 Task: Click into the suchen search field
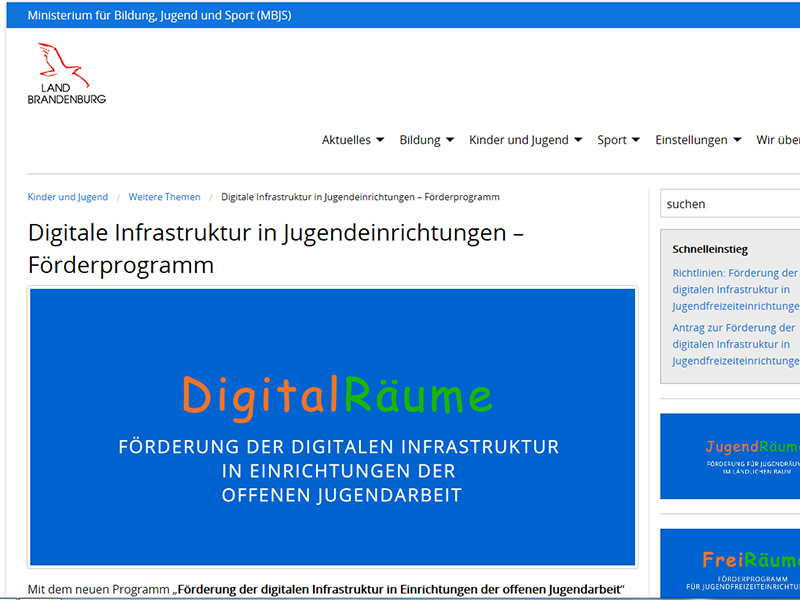(730, 204)
